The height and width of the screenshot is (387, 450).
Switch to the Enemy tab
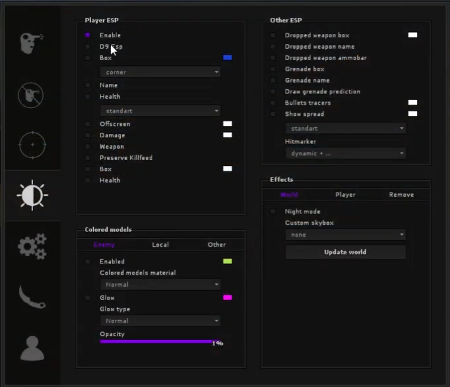pyautogui.click(x=104, y=245)
